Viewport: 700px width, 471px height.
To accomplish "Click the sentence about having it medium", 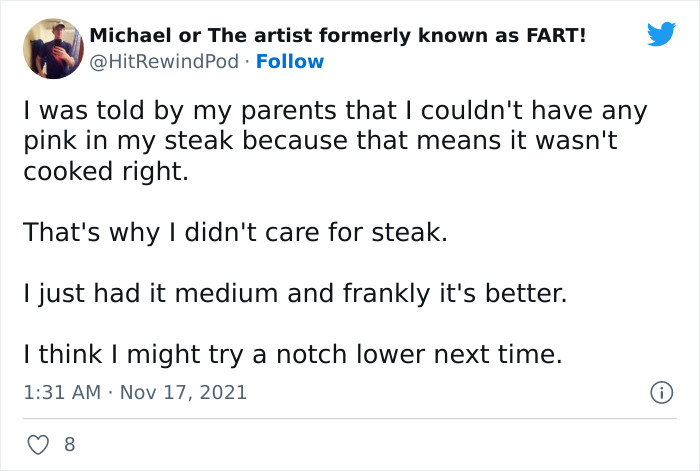I will coord(295,295).
